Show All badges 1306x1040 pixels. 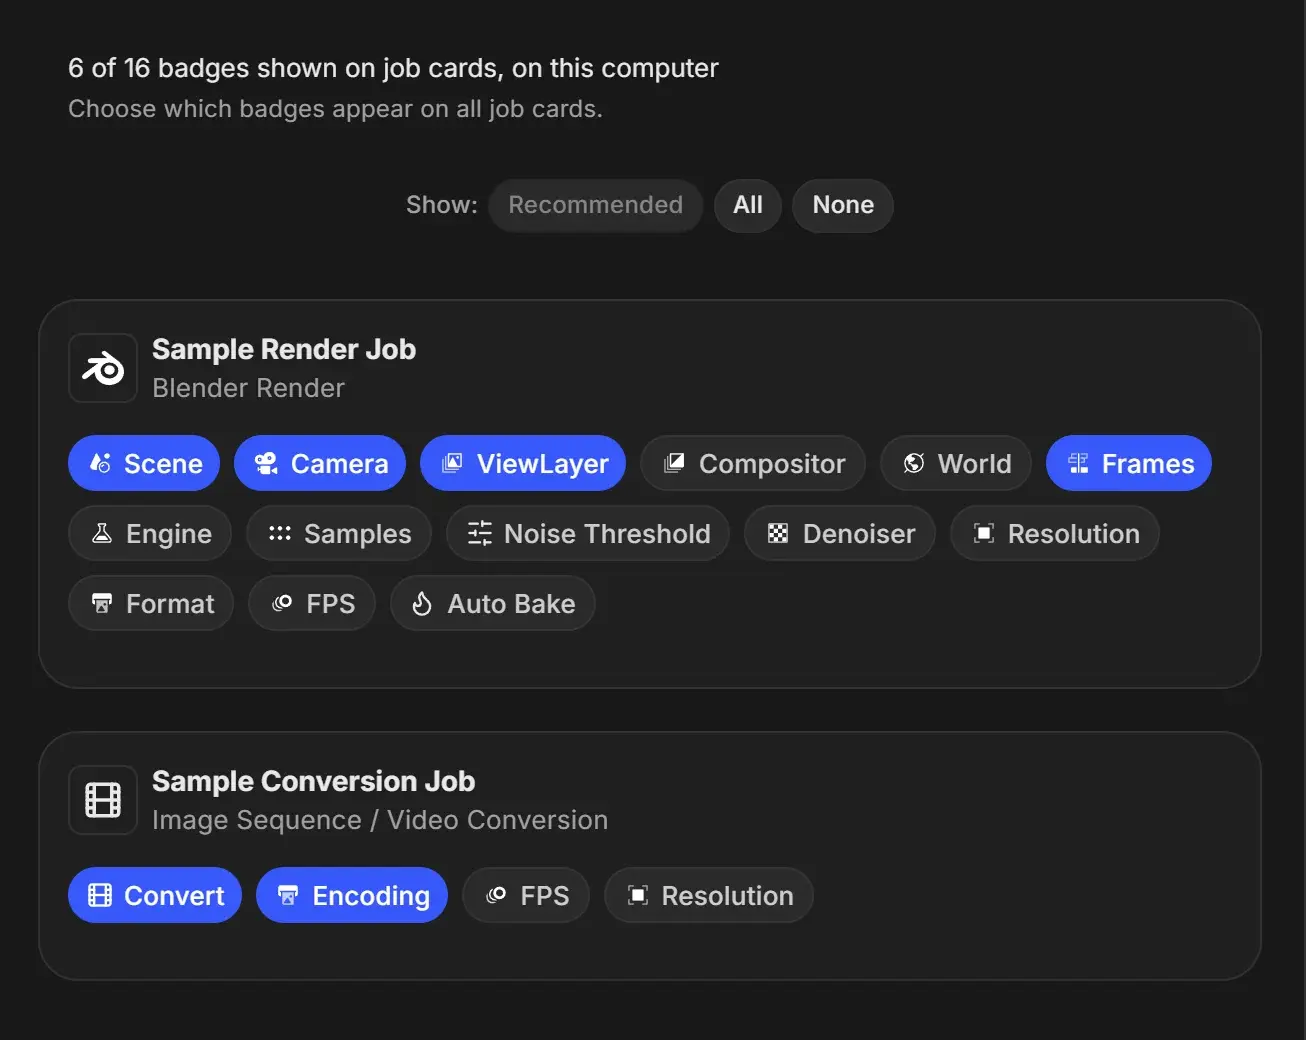pyautogui.click(x=748, y=205)
